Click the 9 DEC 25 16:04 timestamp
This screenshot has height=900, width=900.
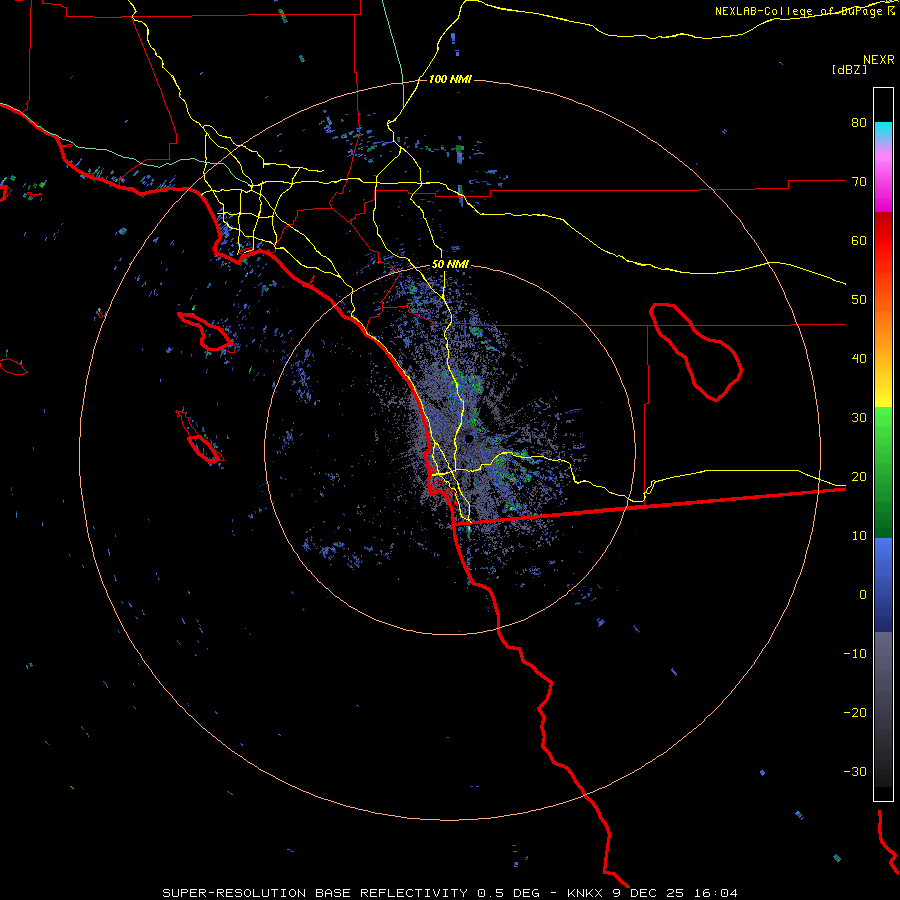pos(676,893)
